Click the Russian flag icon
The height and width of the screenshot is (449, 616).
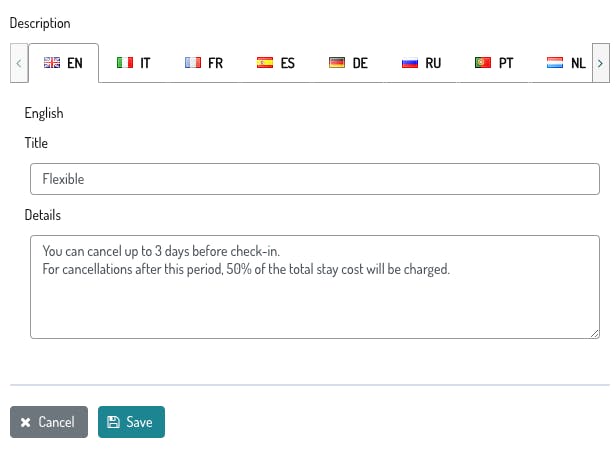(410, 63)
